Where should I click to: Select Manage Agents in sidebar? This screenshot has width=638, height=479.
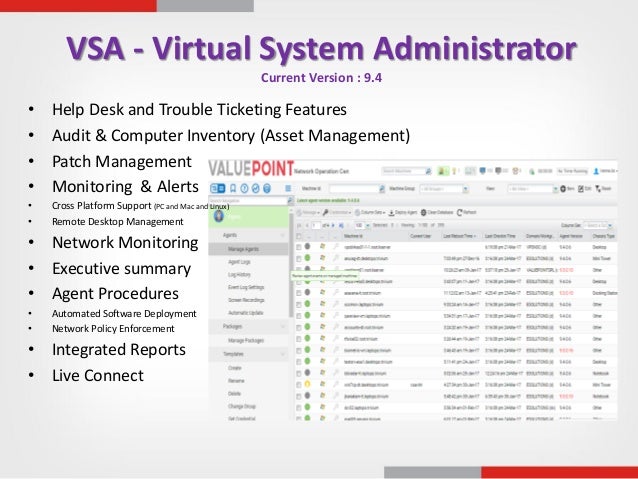(x=248, y=249)
